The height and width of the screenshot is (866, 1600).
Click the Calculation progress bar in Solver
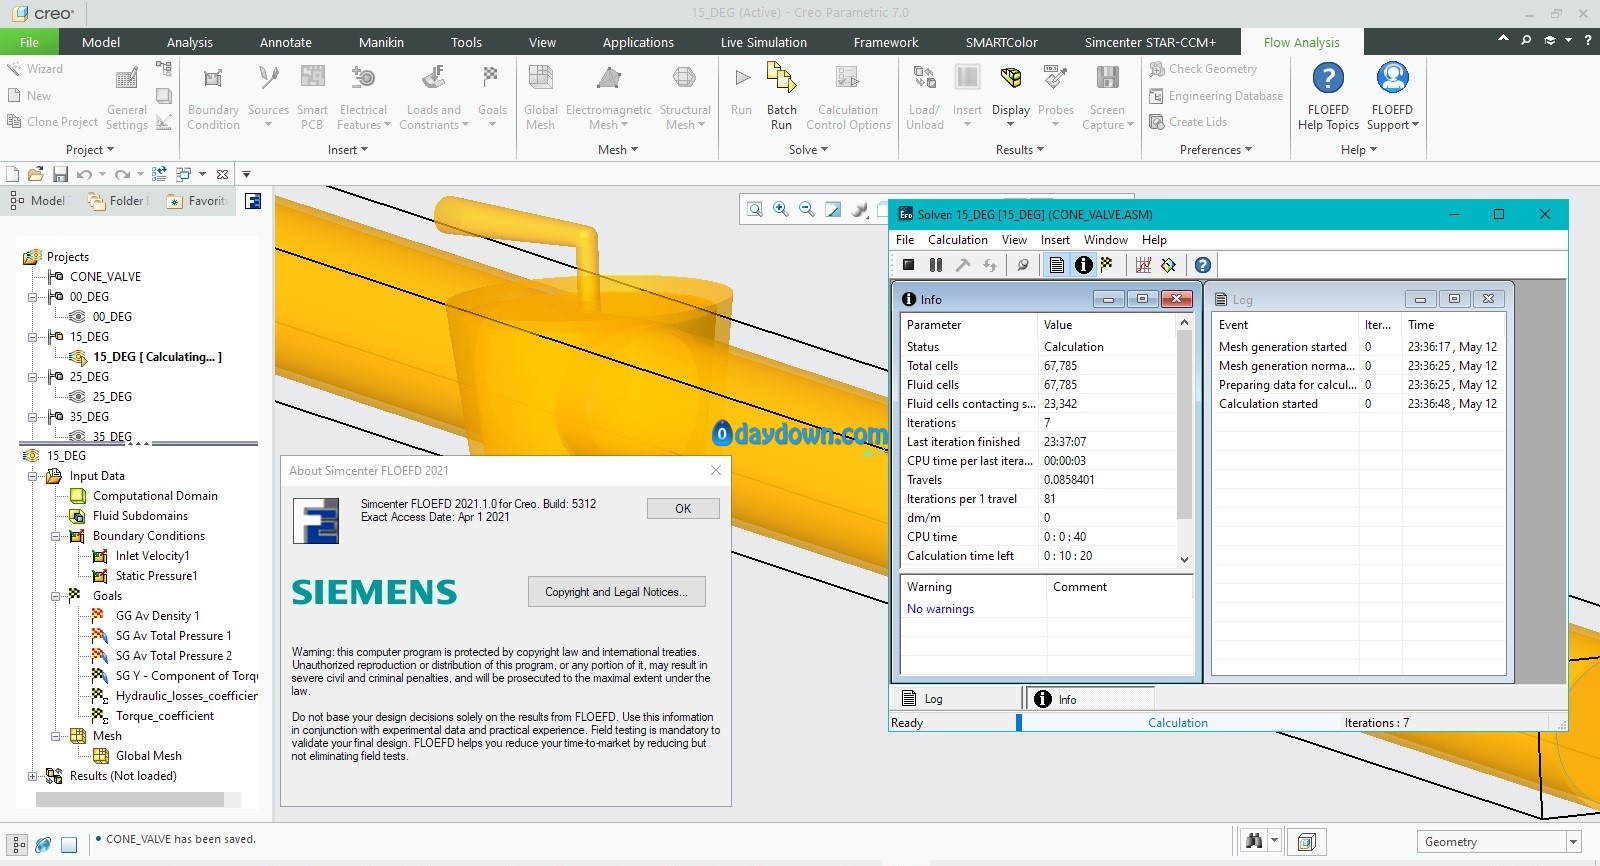click(1177, 722)
